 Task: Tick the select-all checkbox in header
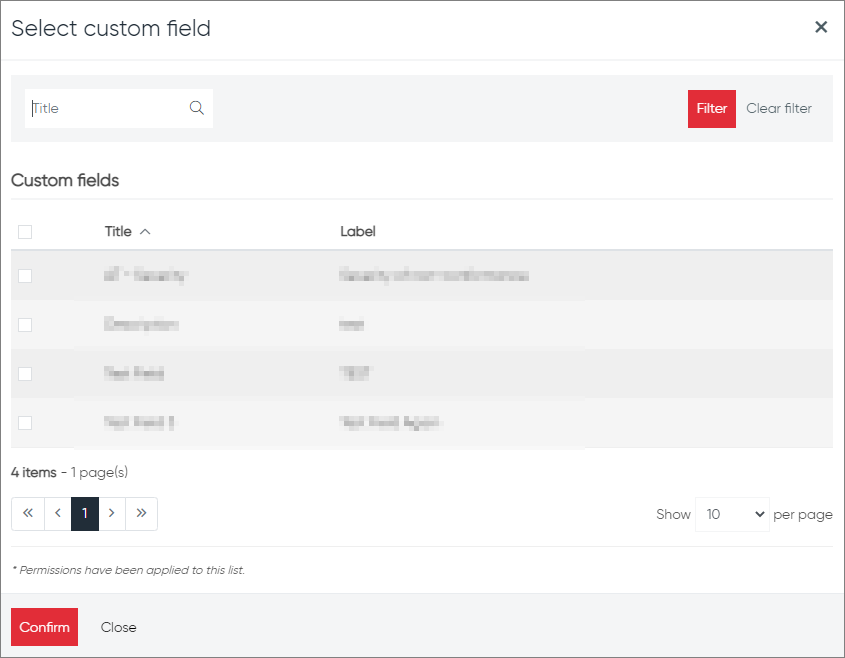pyautogui.click(x=25, y=232)
